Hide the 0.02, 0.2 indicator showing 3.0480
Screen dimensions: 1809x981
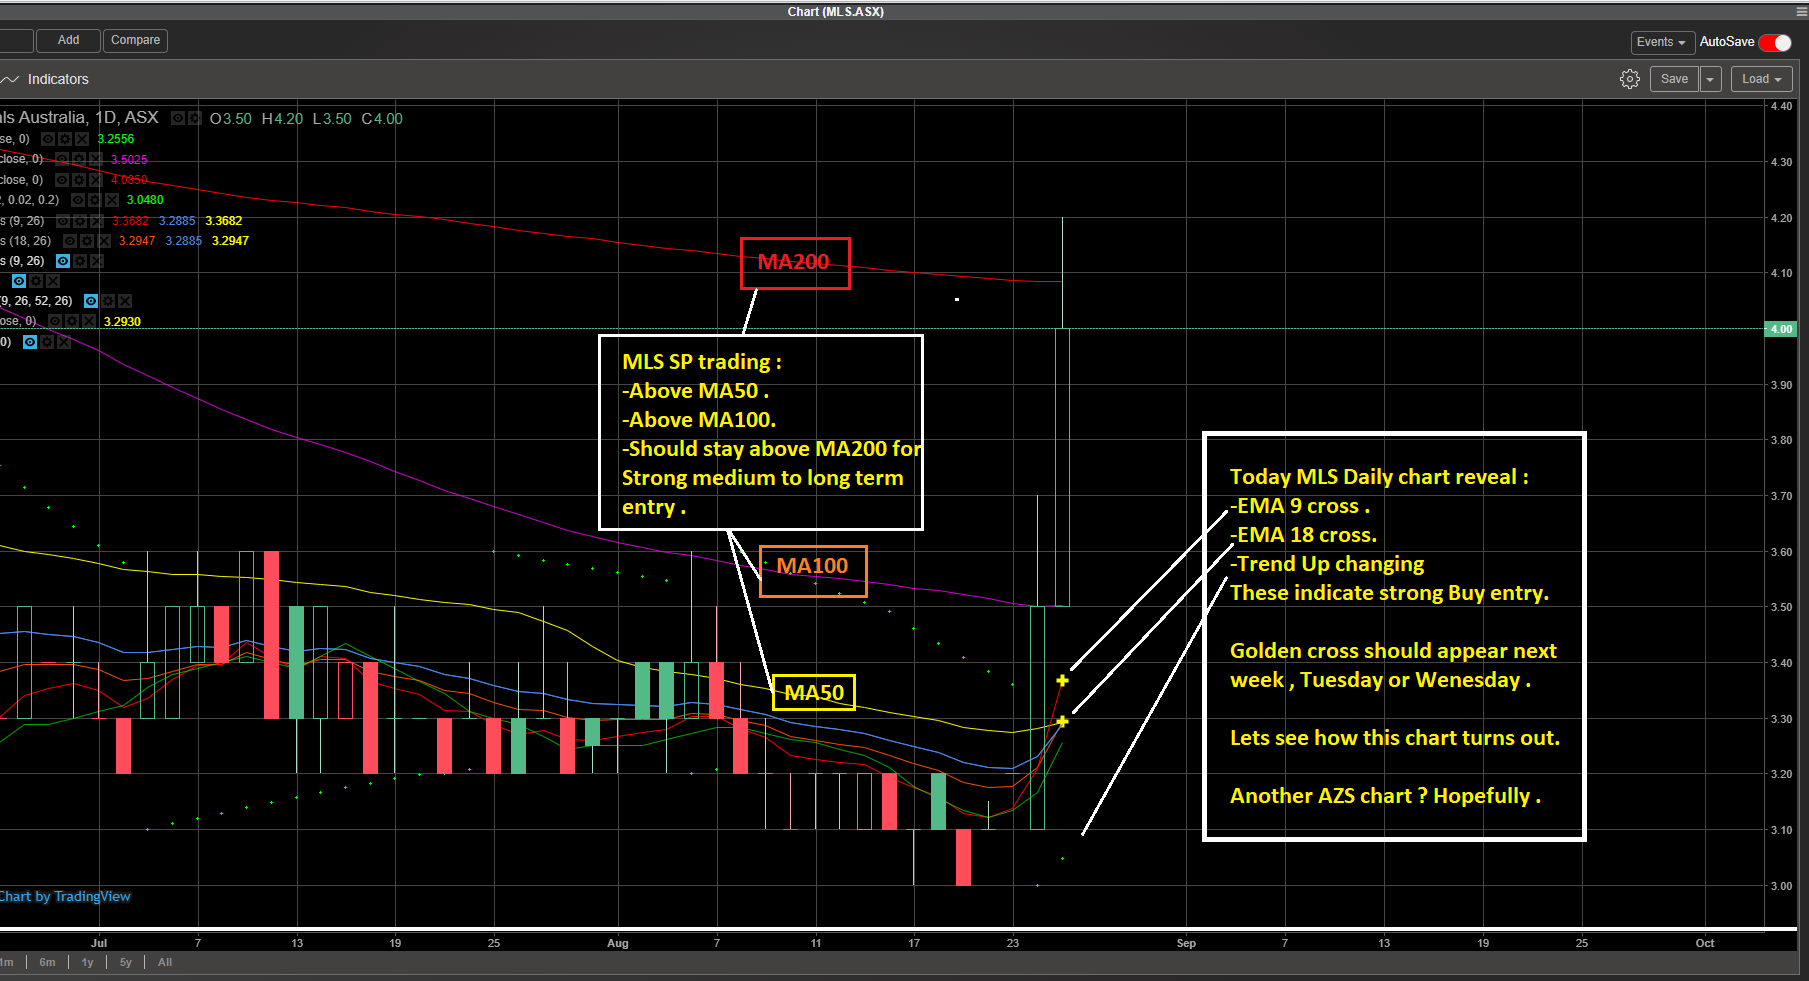click(78, 200)
